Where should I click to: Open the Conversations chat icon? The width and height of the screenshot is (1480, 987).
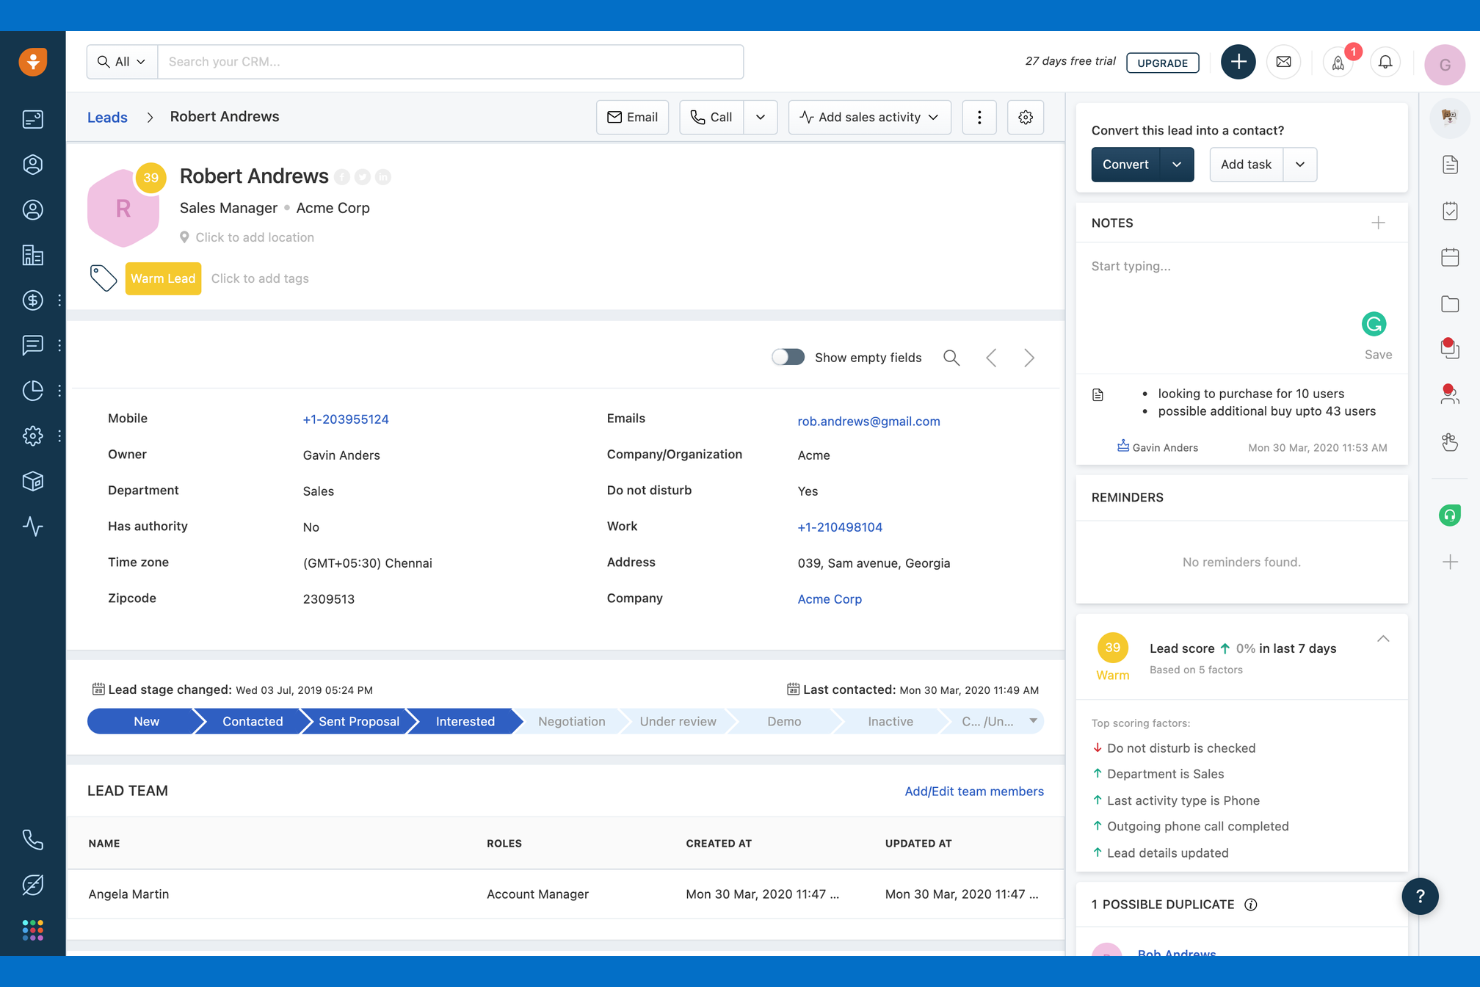(33, 345)
